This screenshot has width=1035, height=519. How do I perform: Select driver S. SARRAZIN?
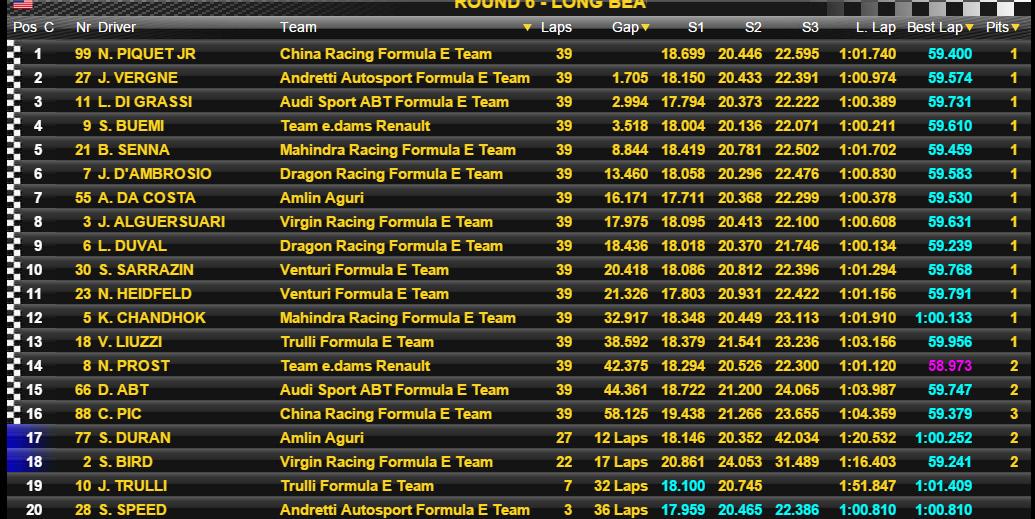[146, 270]
